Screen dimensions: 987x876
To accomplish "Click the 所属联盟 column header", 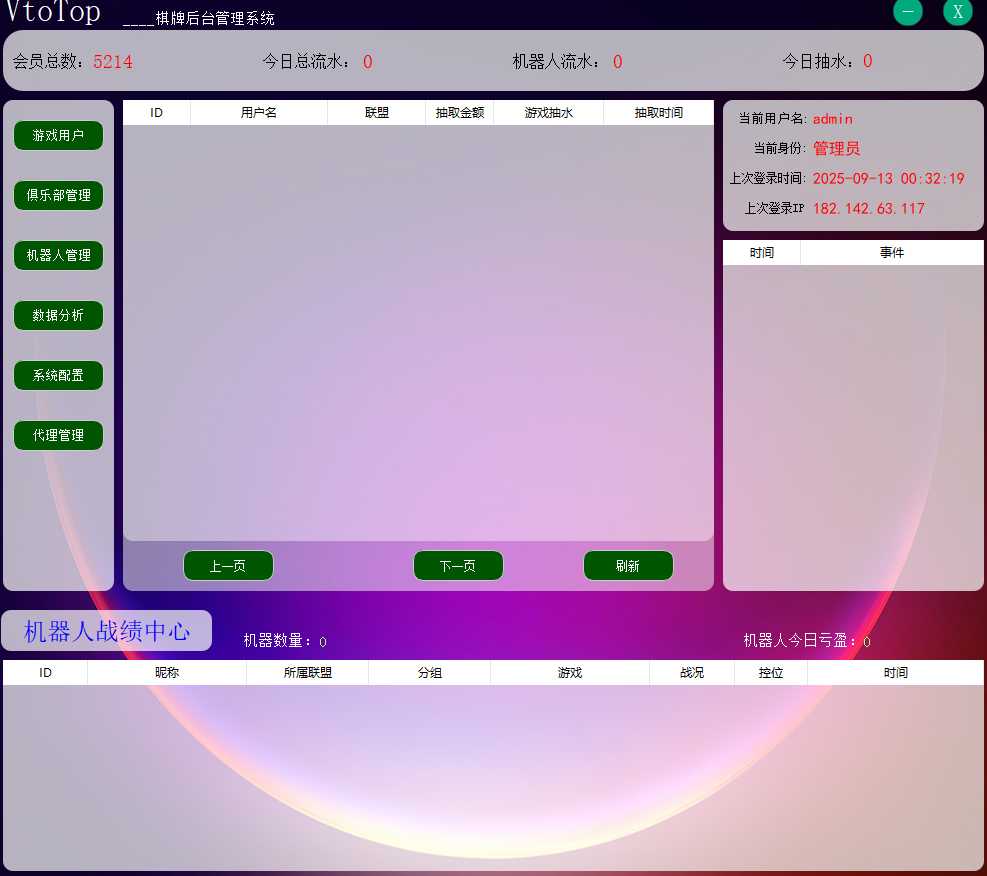I will click(x=307, y=673).
